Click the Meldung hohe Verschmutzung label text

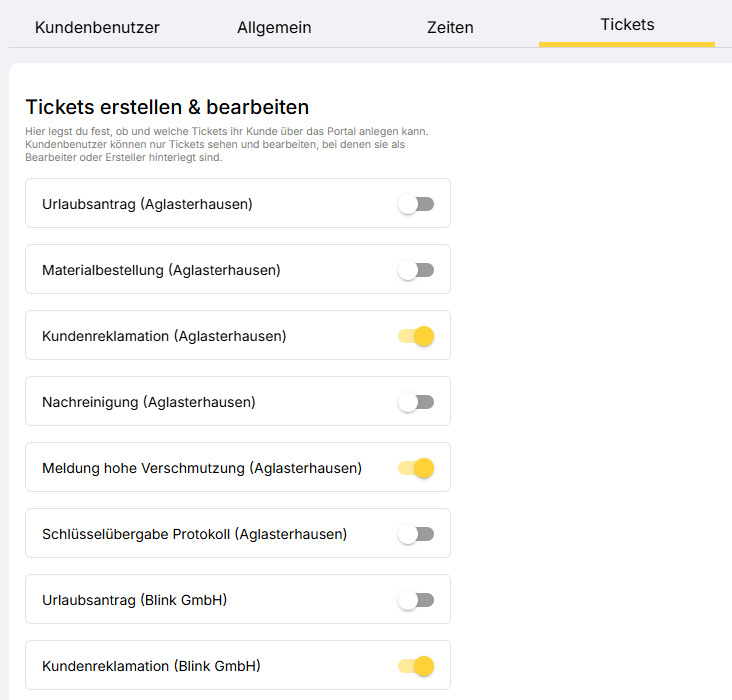click(202, 468)
